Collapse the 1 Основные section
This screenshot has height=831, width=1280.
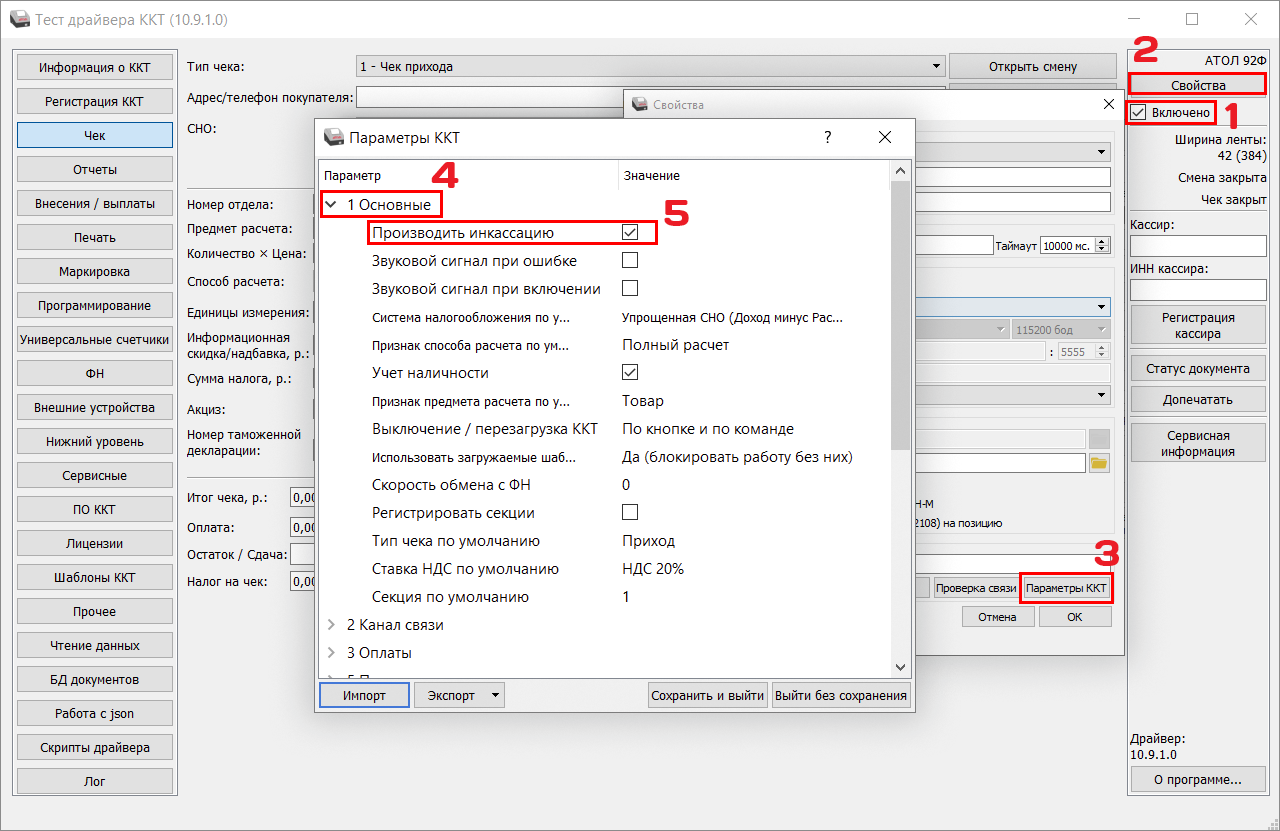click(331, 205)
